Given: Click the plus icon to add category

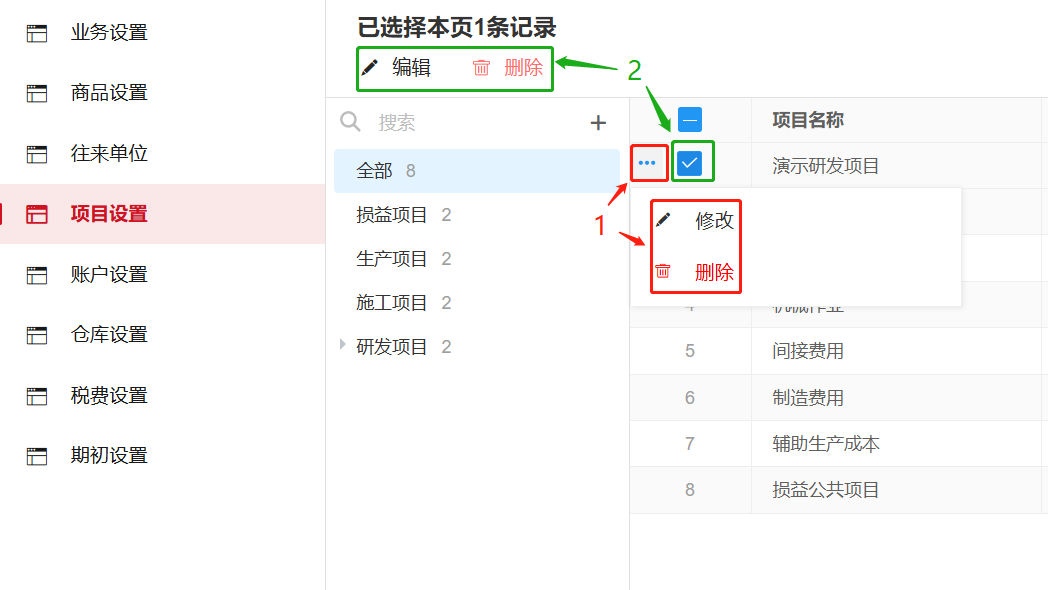Looking at the screenshot, I should (598, 123).
